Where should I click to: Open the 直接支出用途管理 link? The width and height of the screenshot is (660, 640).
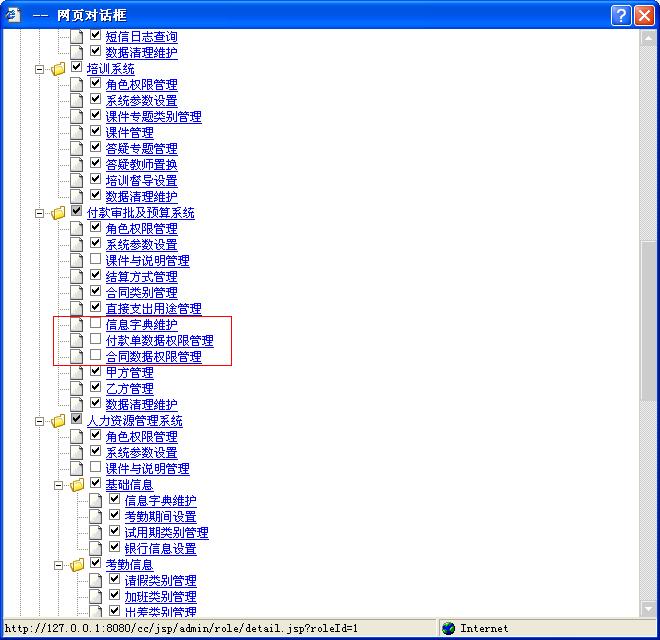click(154, 309)
